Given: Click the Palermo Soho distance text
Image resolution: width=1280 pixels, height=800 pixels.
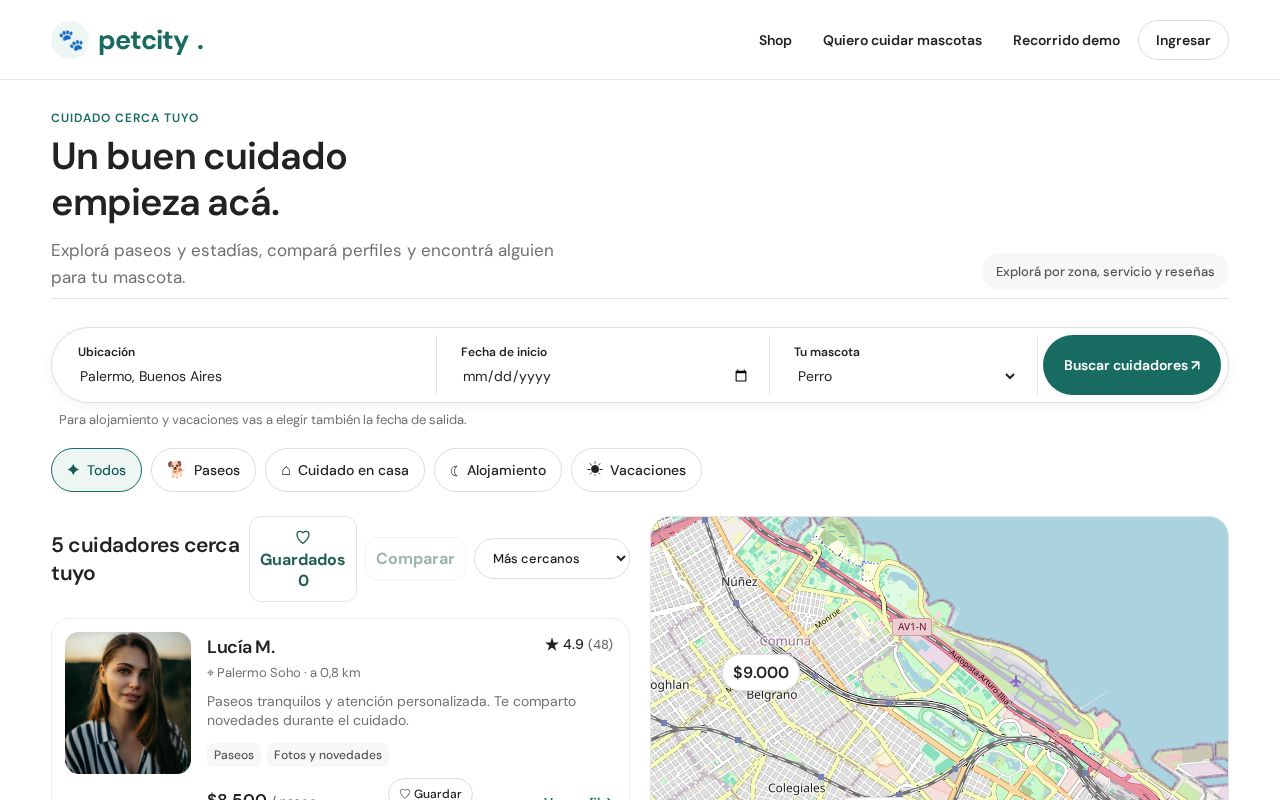Looking at the screenshot, I should click(x=284, y=673).
